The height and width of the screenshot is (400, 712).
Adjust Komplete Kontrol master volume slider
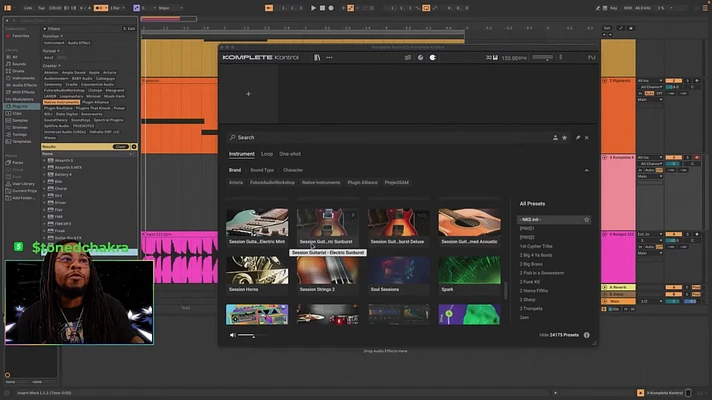pyautogui.click(x=543, y=58)
